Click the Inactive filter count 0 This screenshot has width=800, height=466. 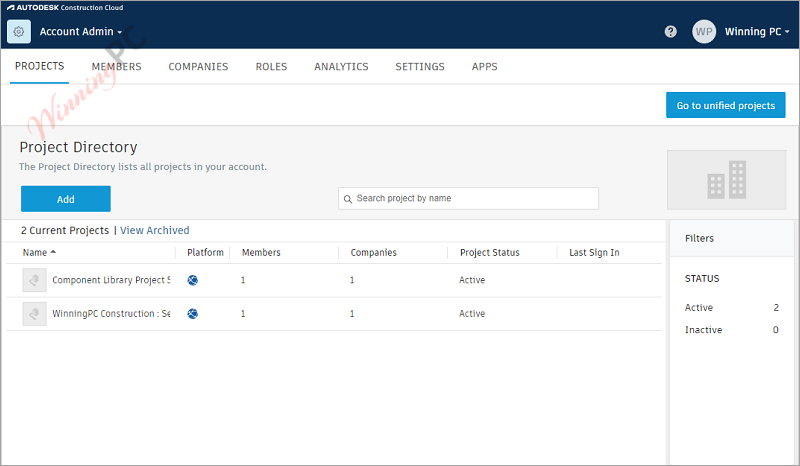776,330
